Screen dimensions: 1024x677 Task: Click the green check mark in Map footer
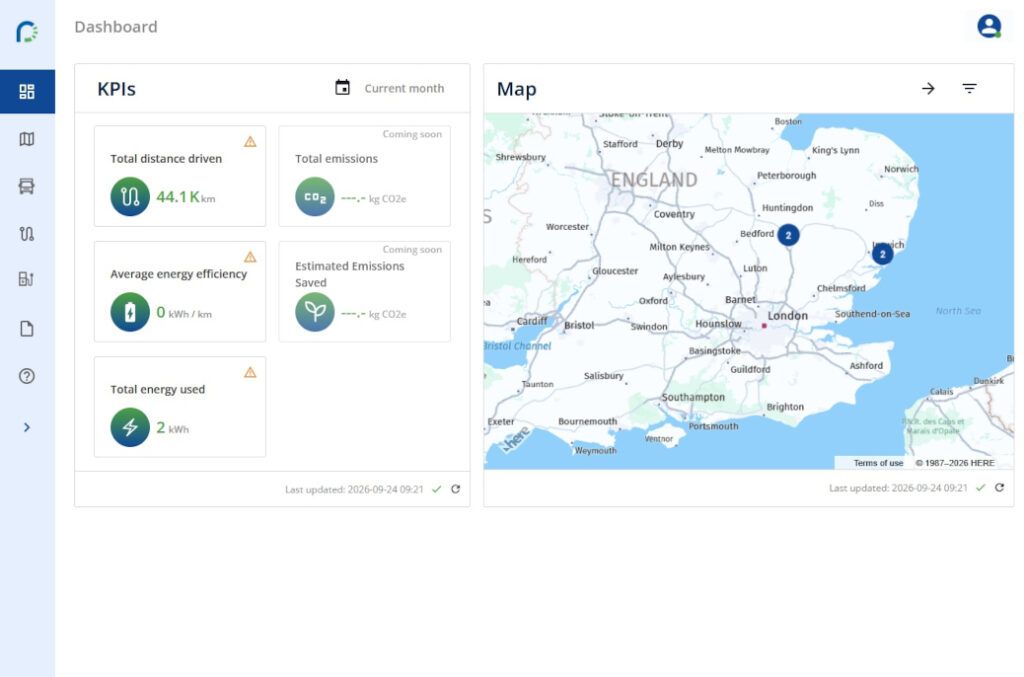point(980,488)
